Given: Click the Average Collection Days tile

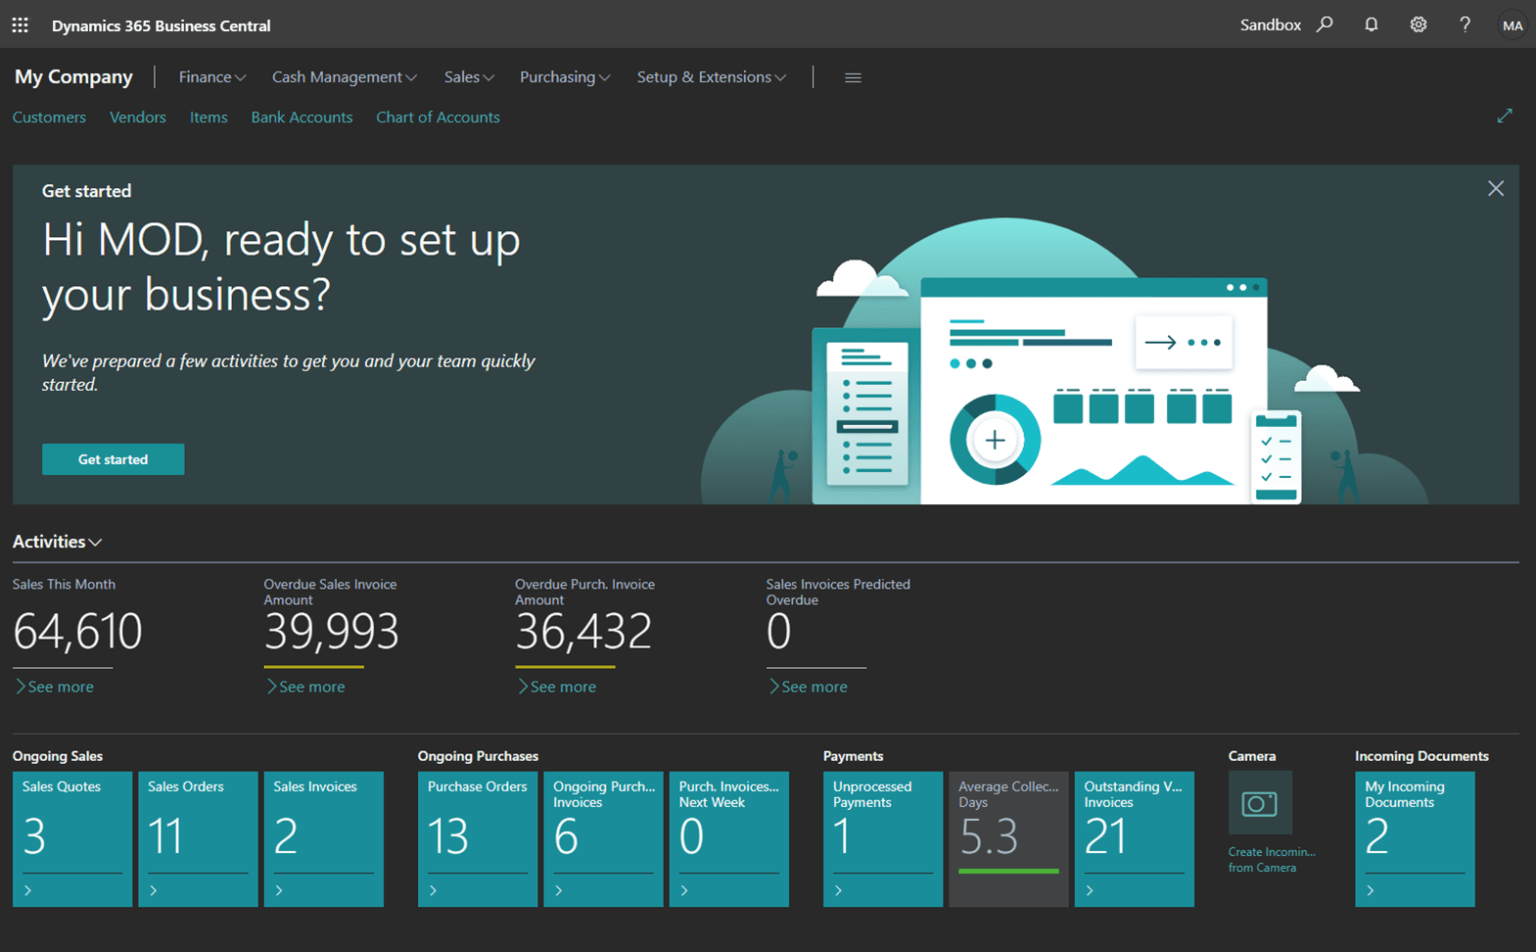Looking at the screenshot, I should click(1009, 839).
